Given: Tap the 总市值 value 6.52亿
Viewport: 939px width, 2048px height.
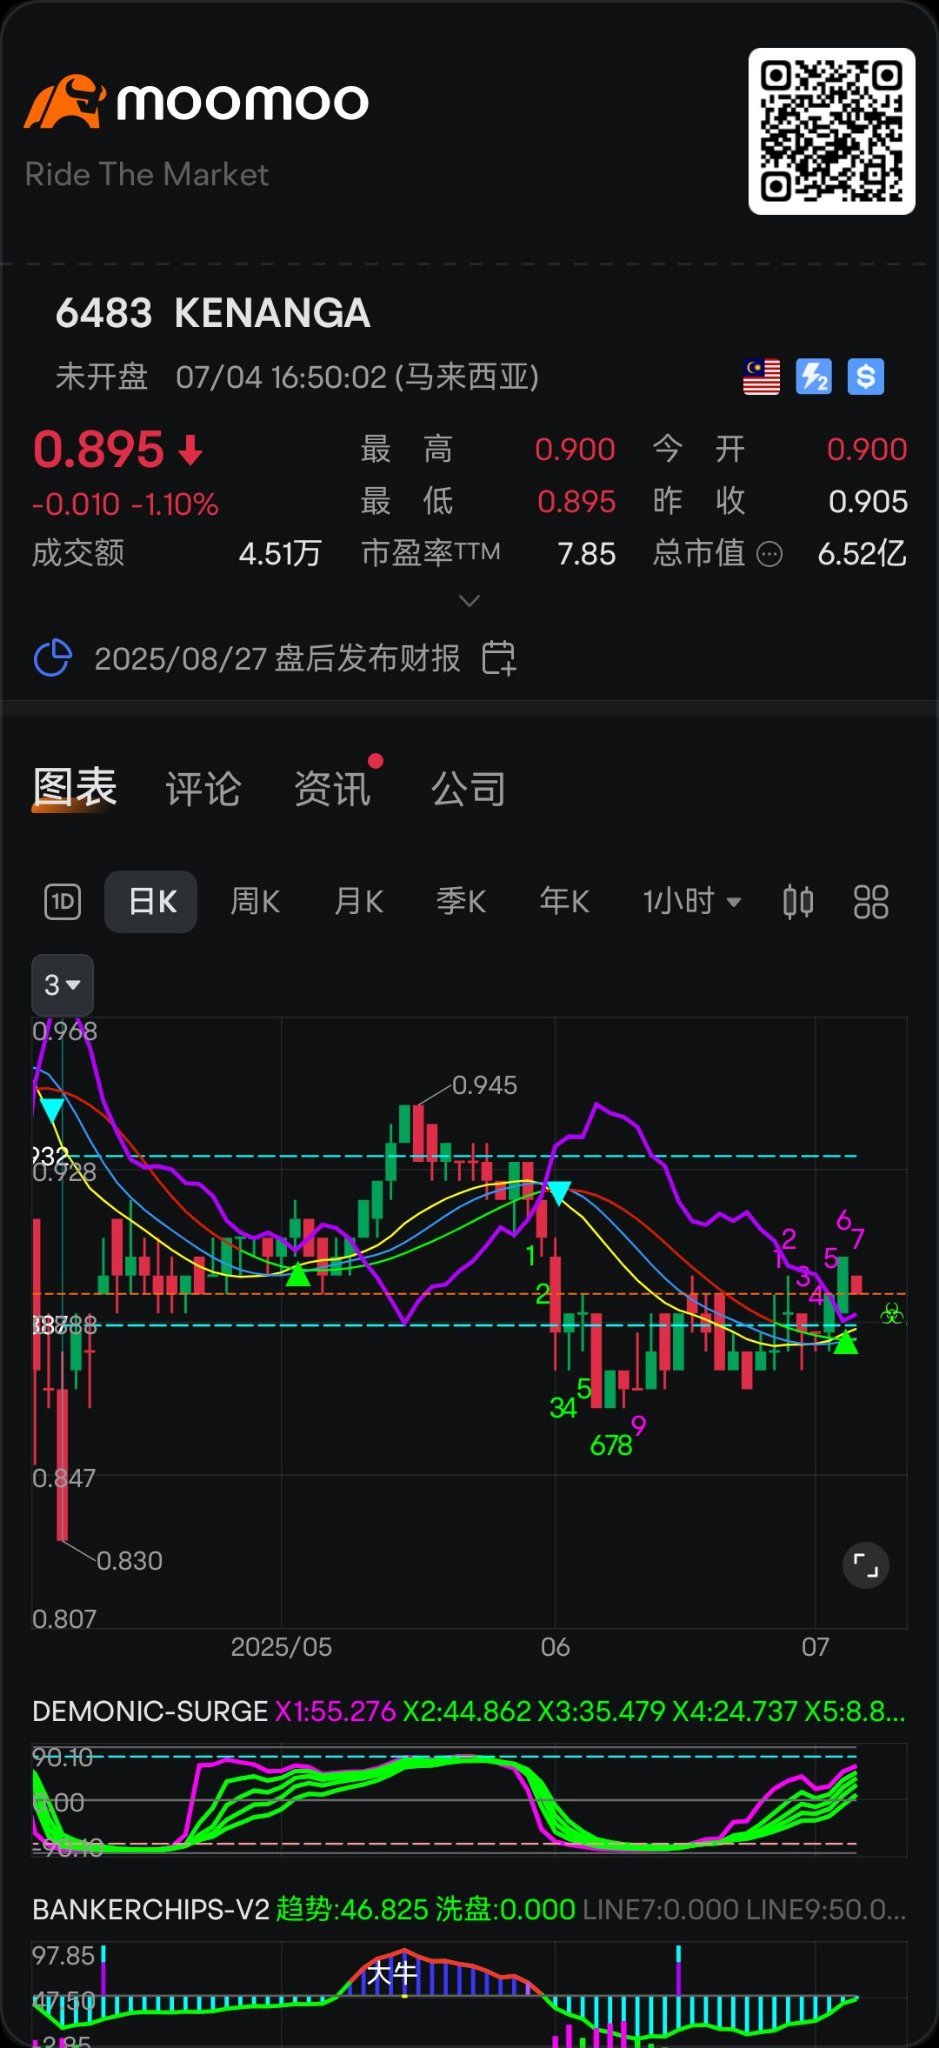Looking at the screenshot, I should point(862,554).
